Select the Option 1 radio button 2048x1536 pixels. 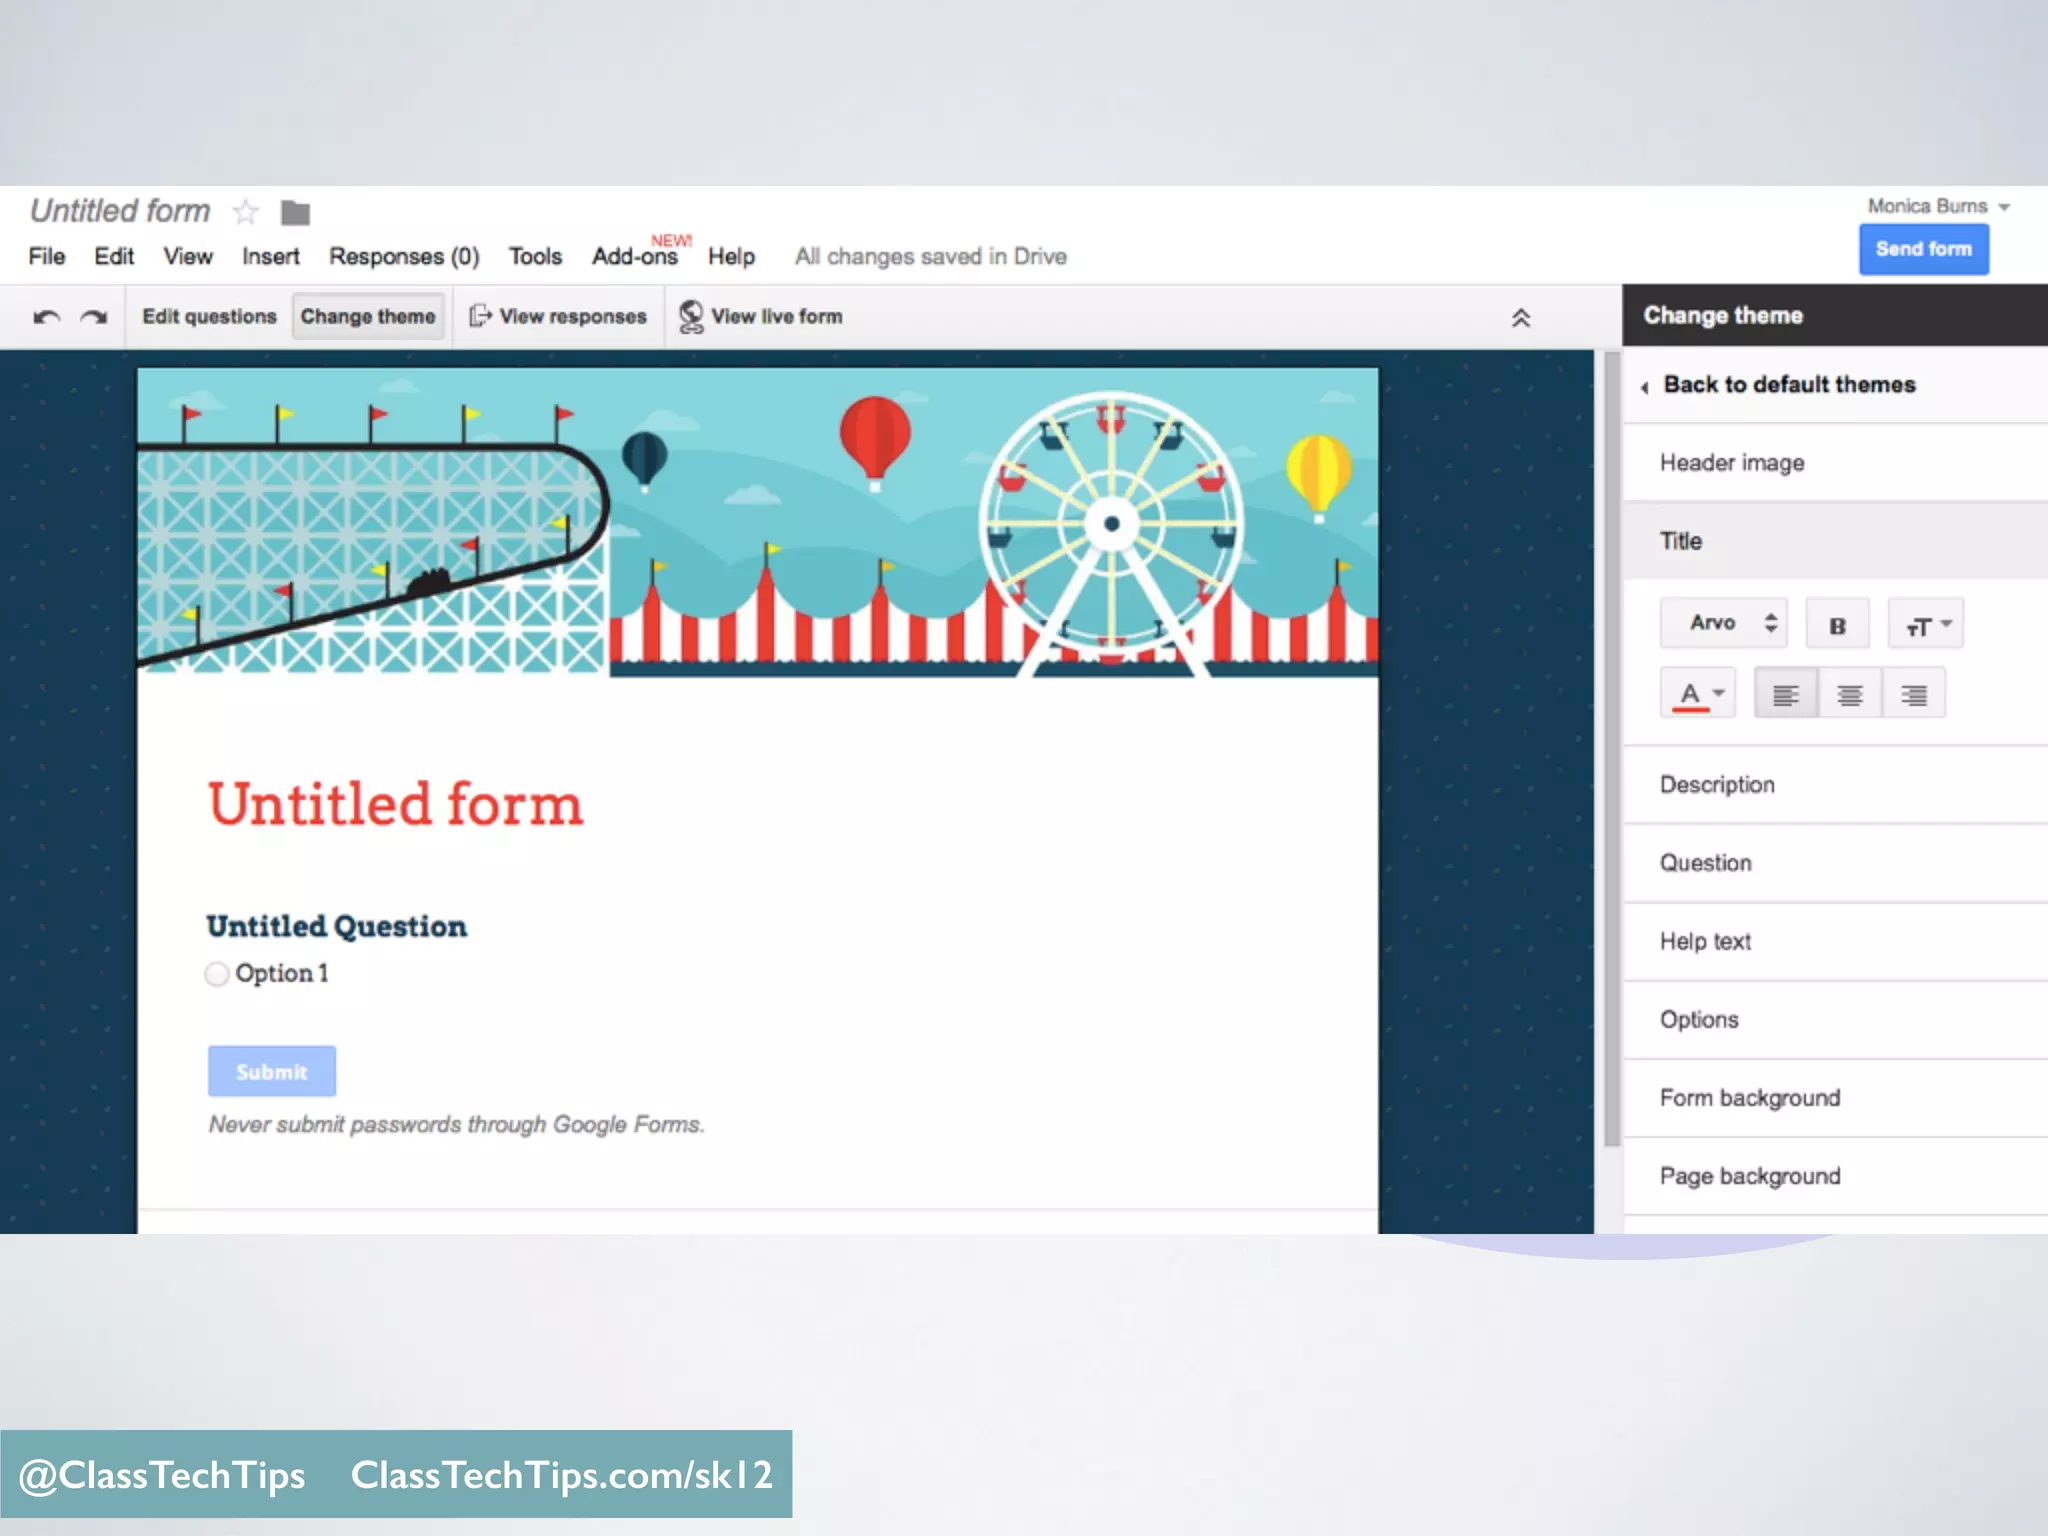tap(217, 974)
